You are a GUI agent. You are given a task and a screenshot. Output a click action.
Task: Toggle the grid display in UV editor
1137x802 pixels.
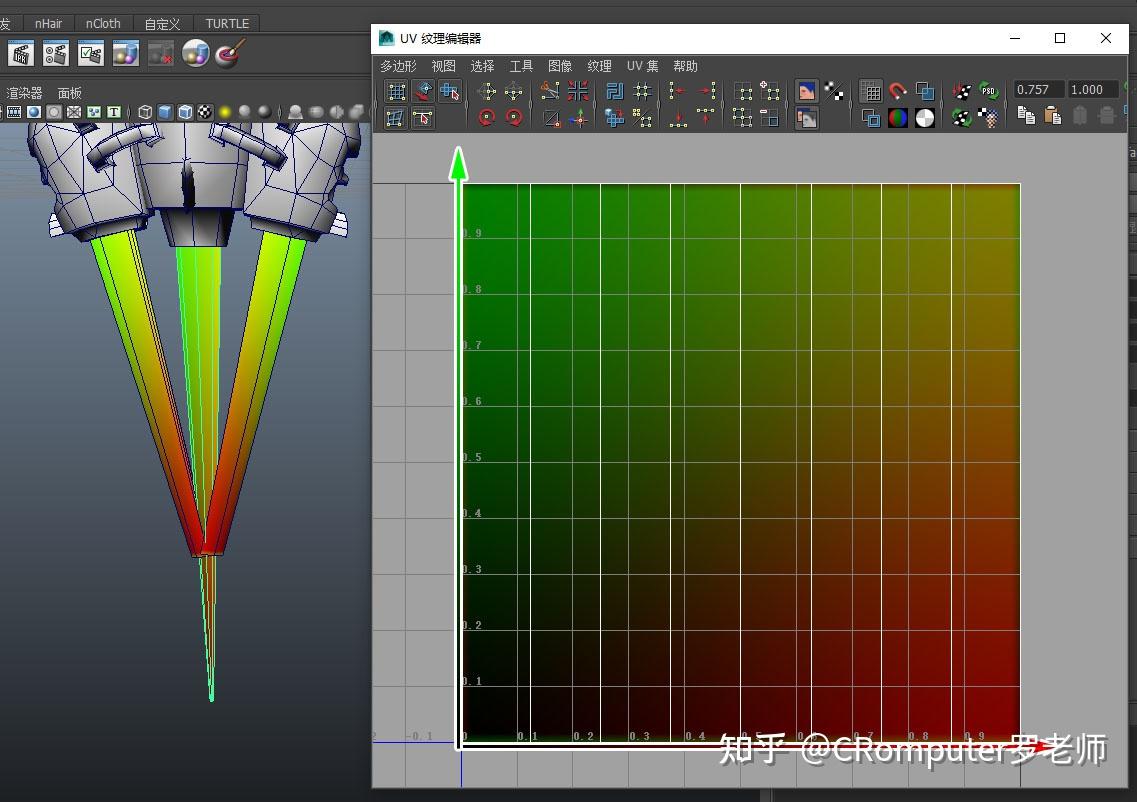(x=872, y=90)
